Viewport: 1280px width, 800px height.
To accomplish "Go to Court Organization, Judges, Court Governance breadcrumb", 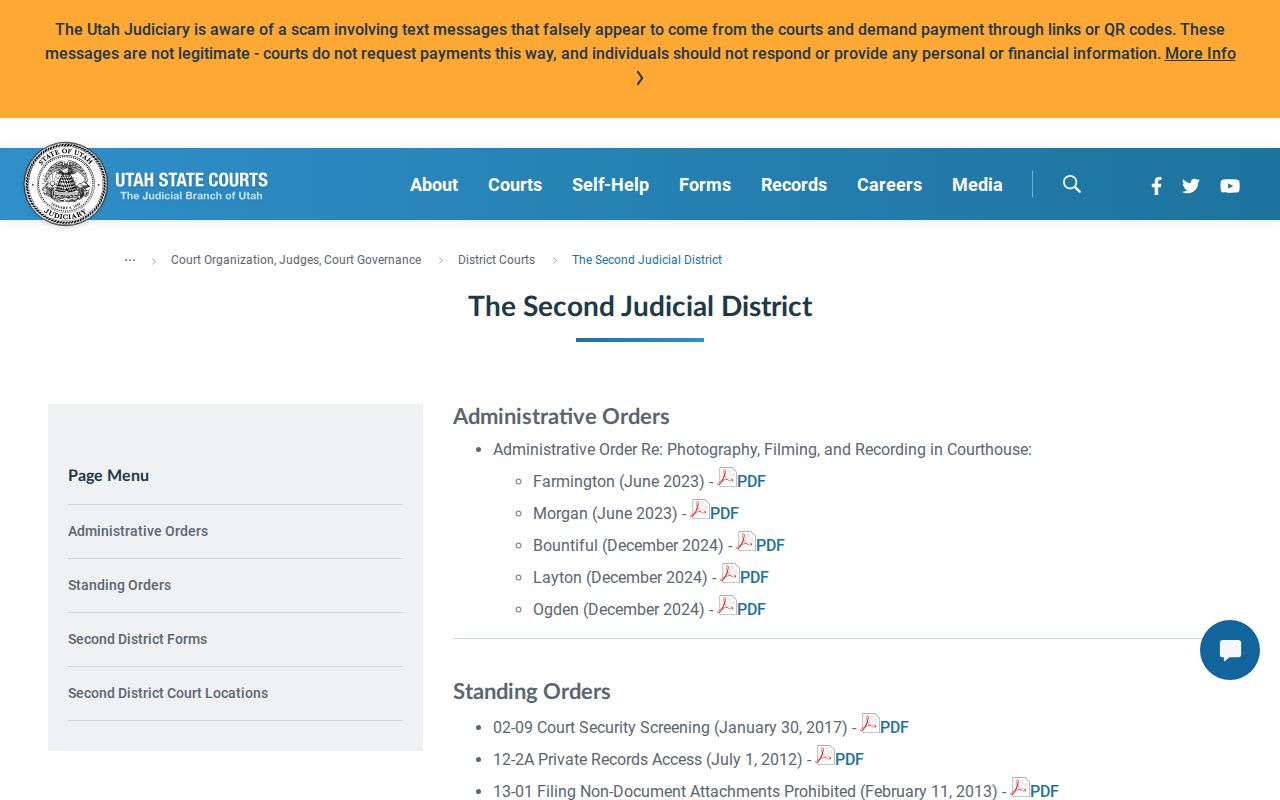I will point(296,260).
